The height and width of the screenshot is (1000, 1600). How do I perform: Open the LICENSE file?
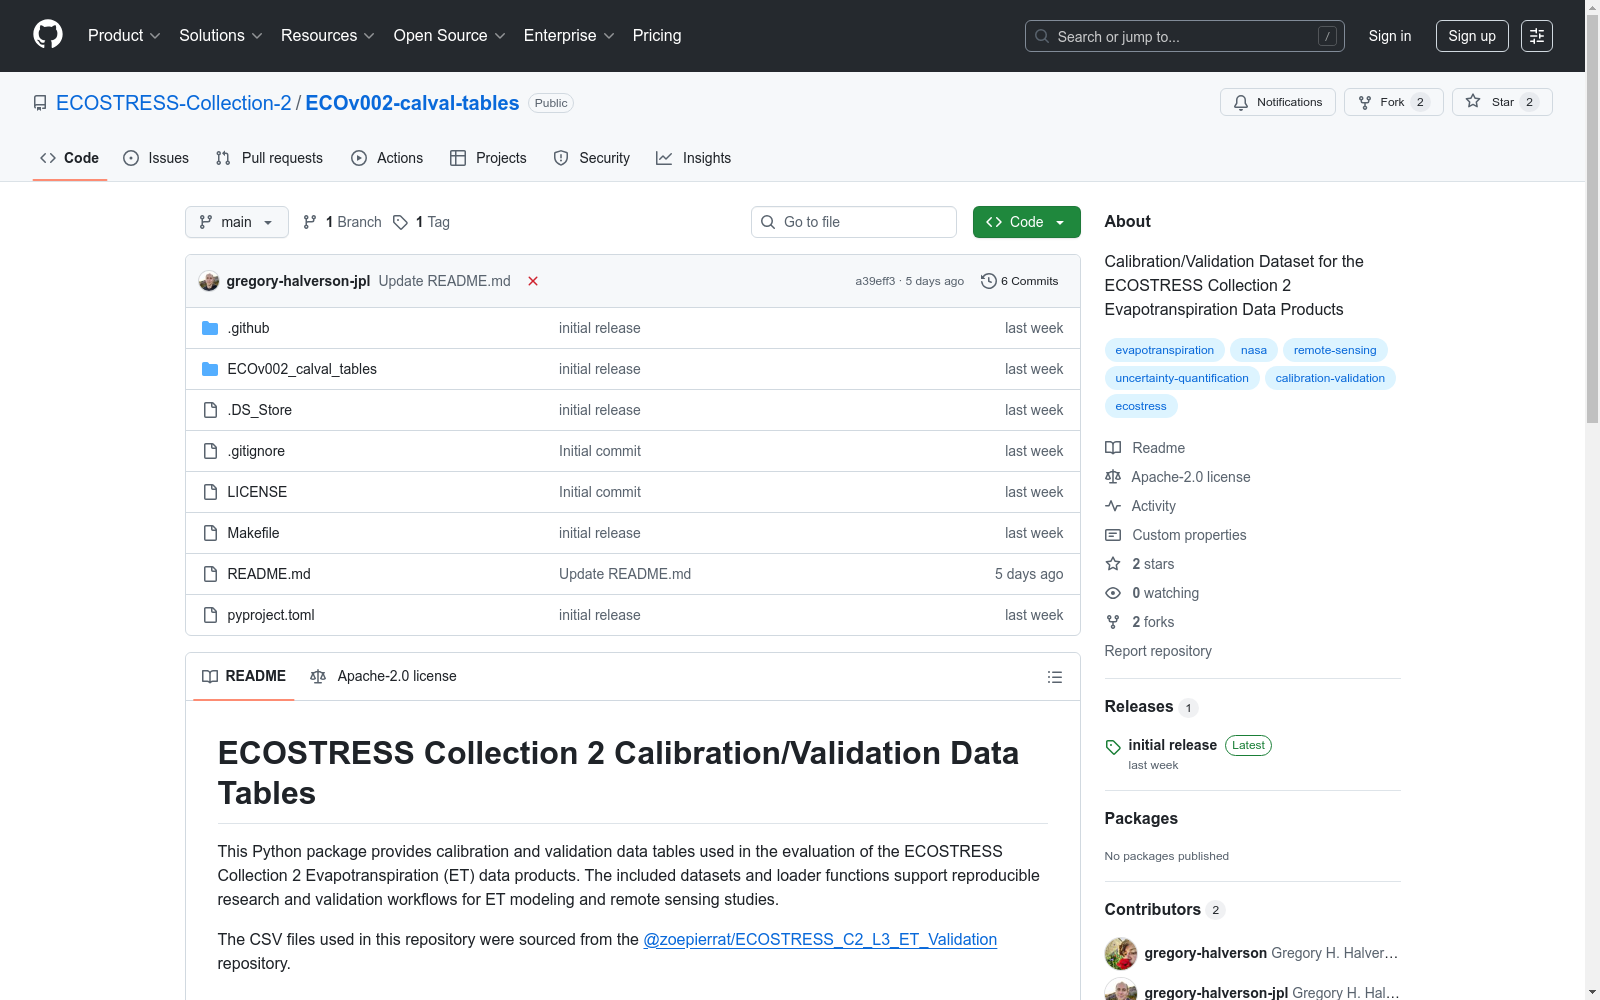(257, 492)
